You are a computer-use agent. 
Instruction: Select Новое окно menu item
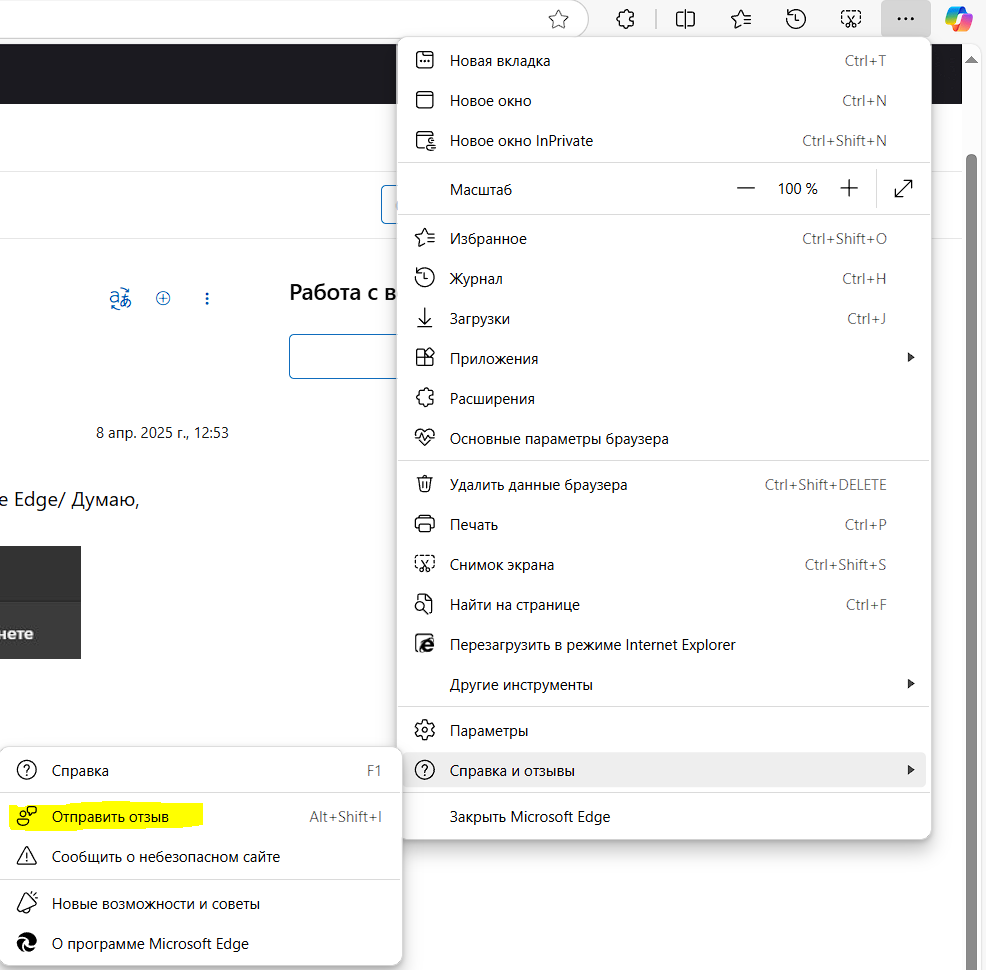click(663, 101)
